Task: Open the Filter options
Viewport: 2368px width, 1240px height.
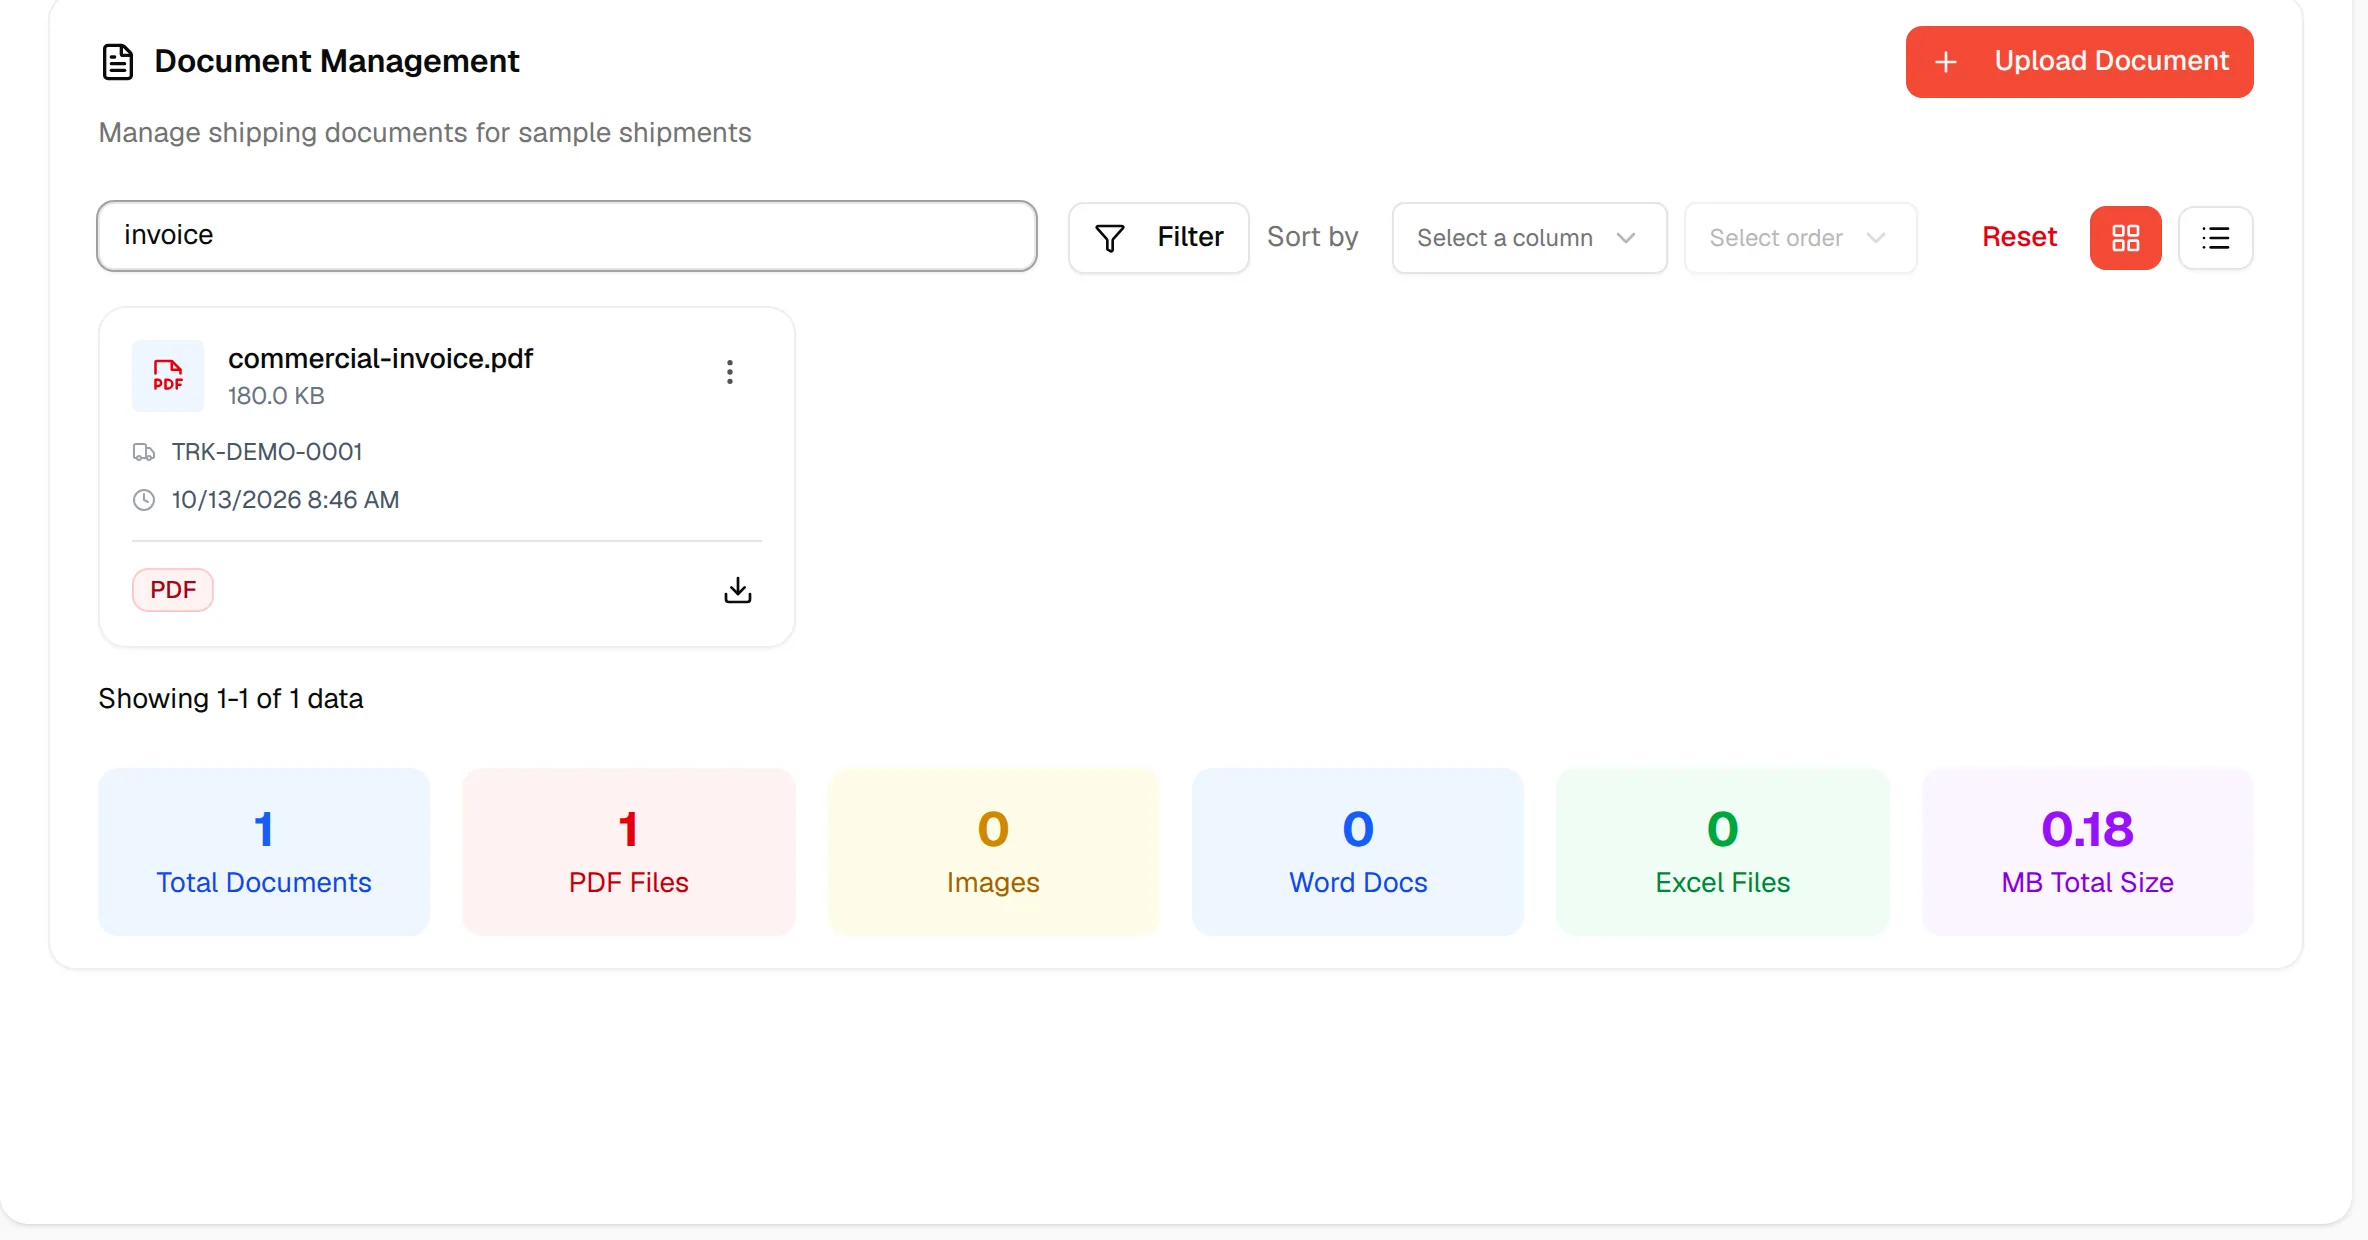Action: click(x=1159, y=238)
